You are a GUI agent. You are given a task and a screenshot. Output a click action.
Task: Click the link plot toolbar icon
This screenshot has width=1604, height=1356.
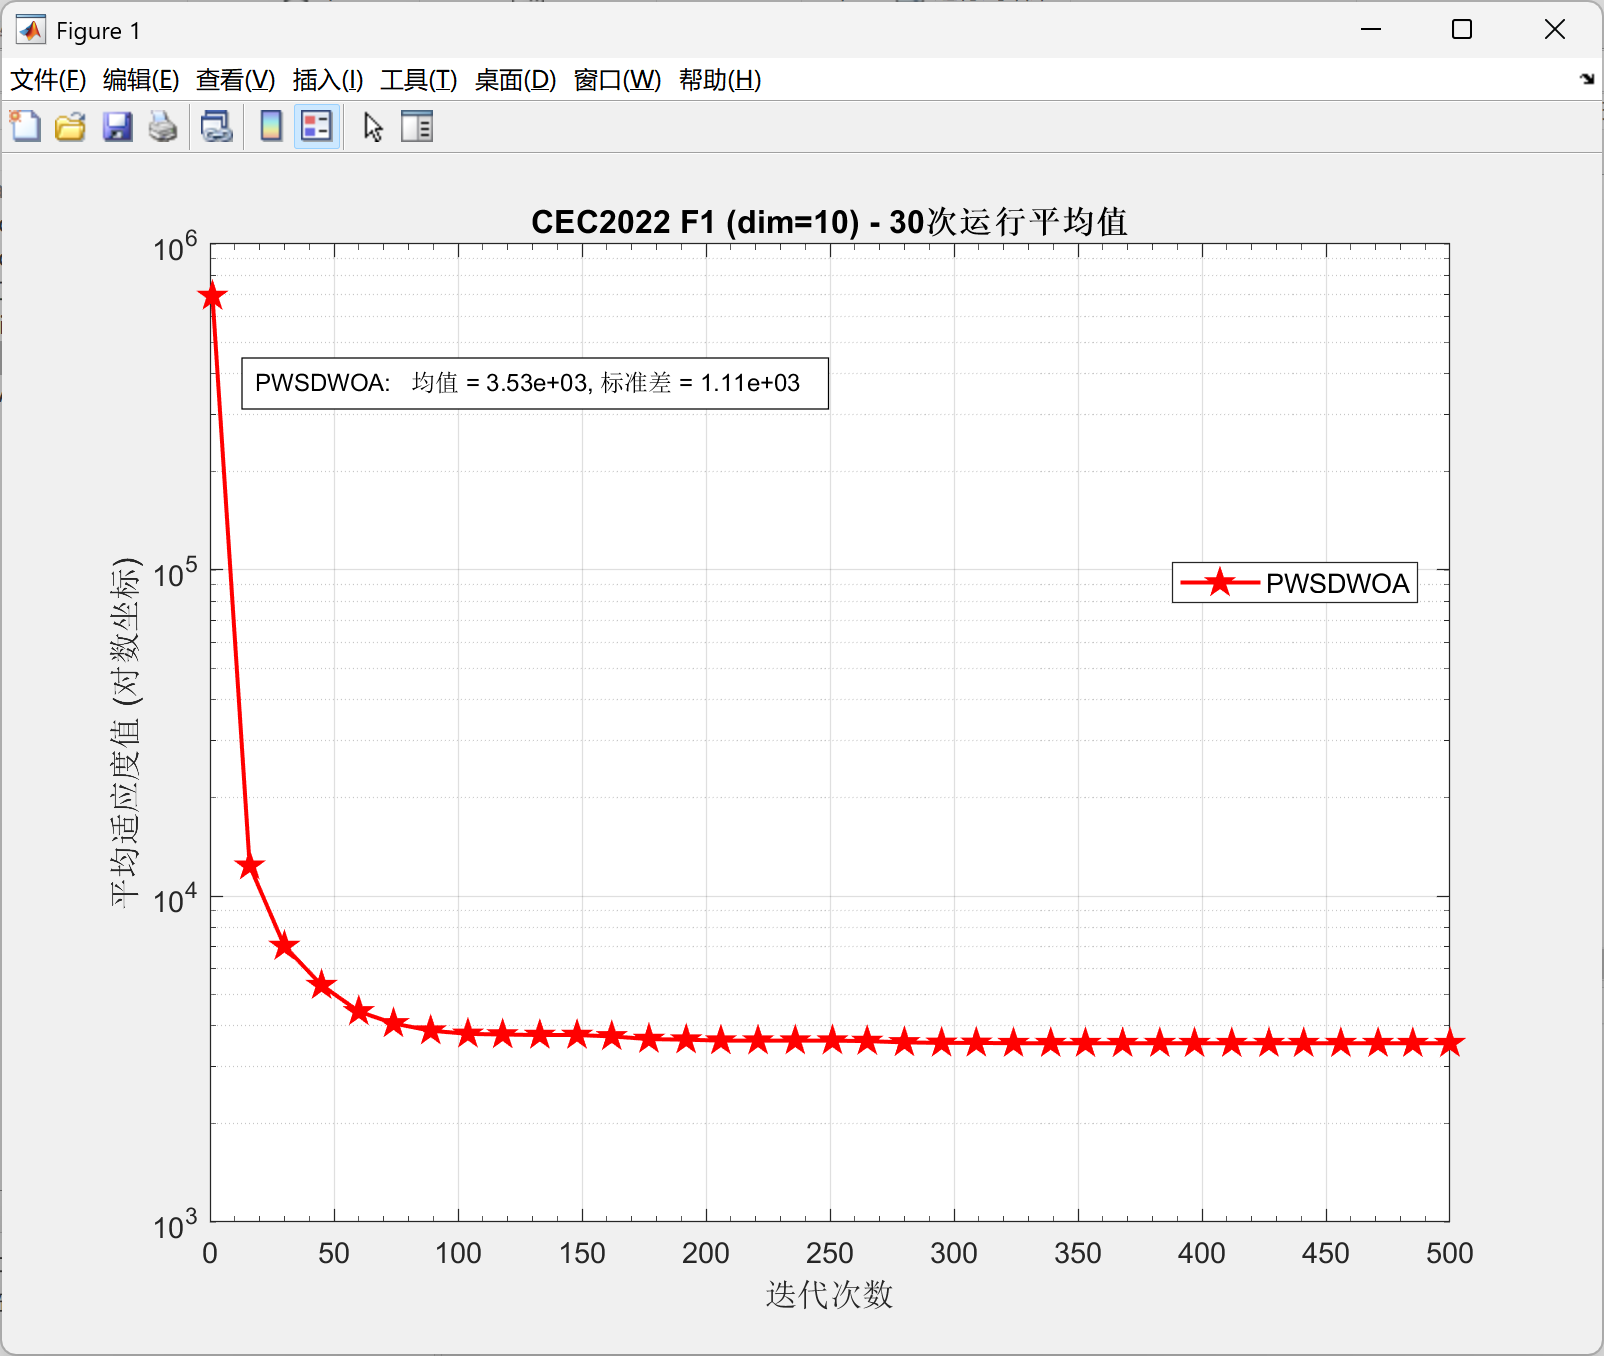coord(216,127)
